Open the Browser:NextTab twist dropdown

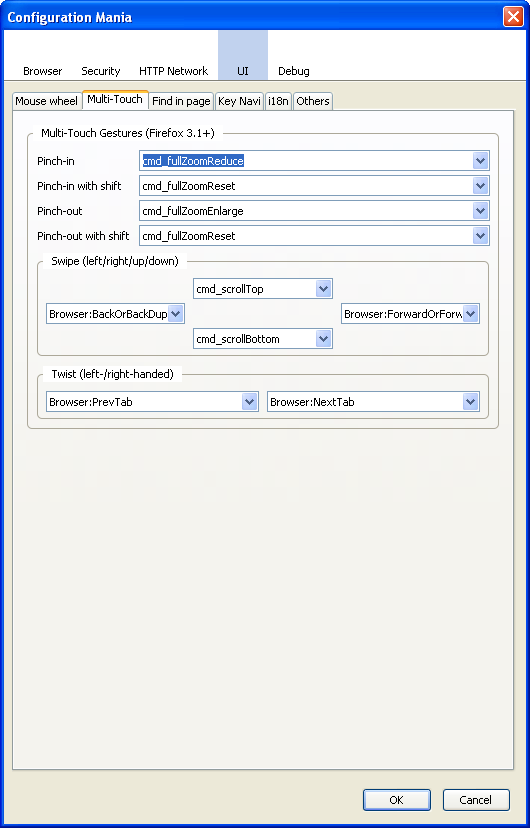click(x=470, y=402)
